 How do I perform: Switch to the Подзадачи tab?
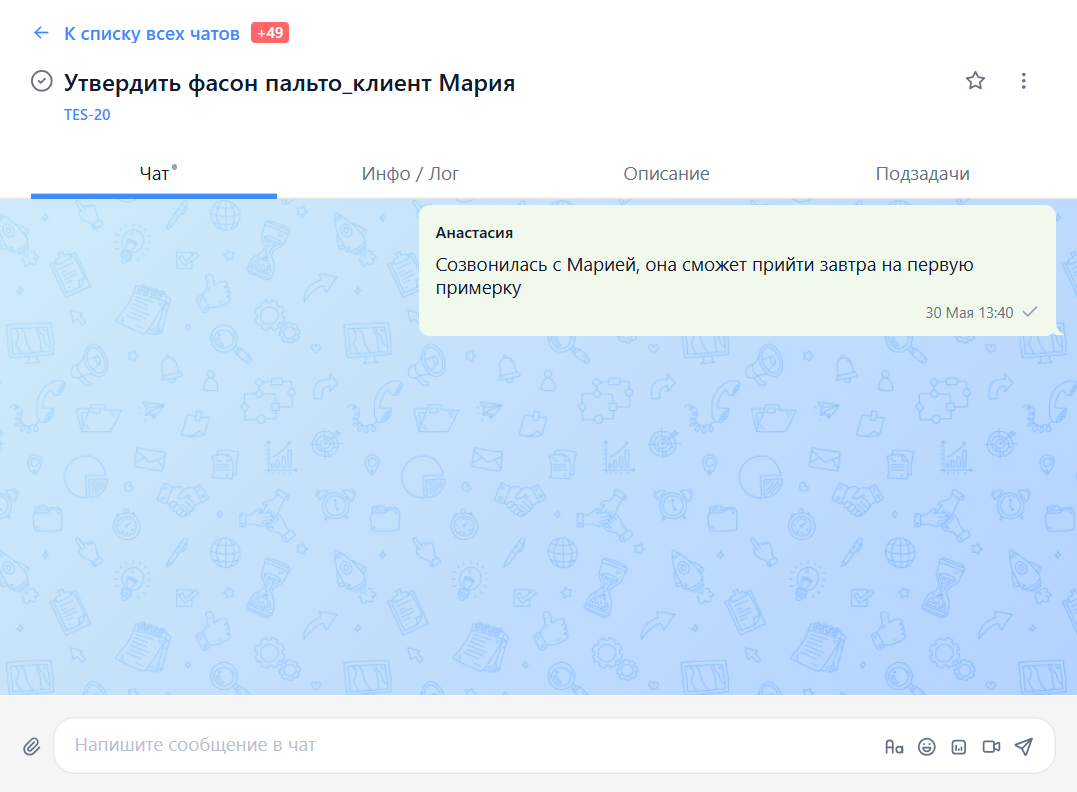coord(922,172)
